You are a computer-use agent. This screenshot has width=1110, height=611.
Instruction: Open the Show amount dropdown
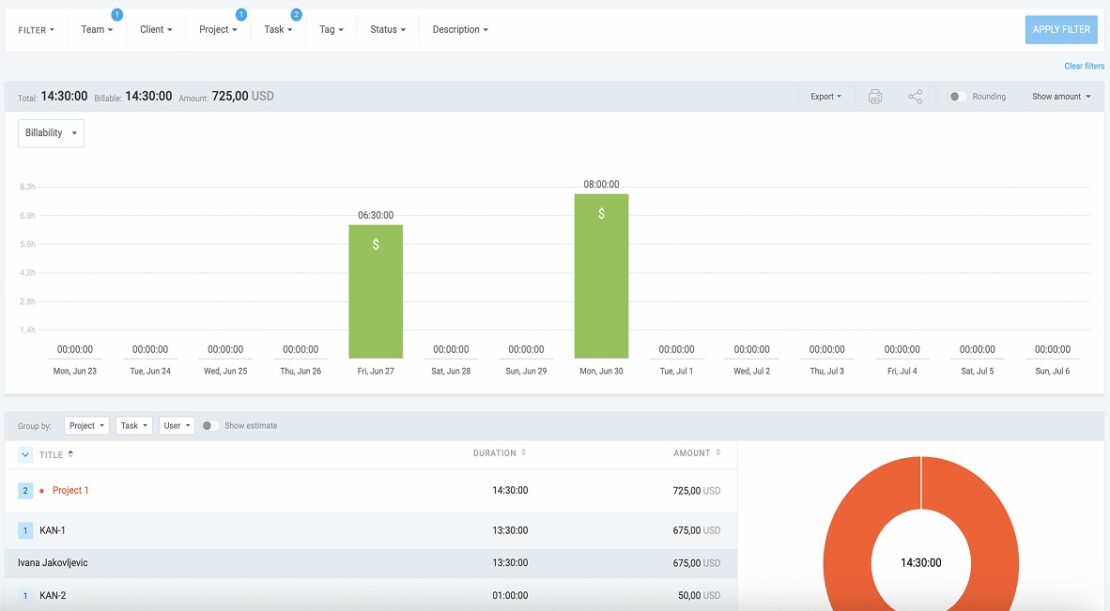point(1061,96)
